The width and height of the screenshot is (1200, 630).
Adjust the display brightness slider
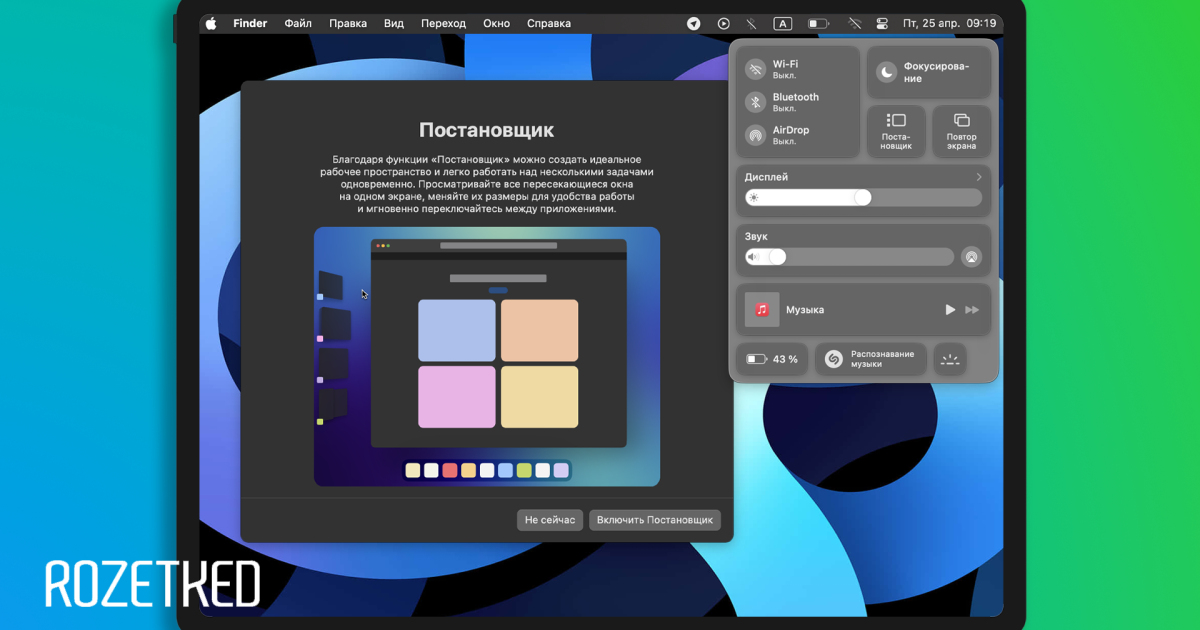coord(862,198)
